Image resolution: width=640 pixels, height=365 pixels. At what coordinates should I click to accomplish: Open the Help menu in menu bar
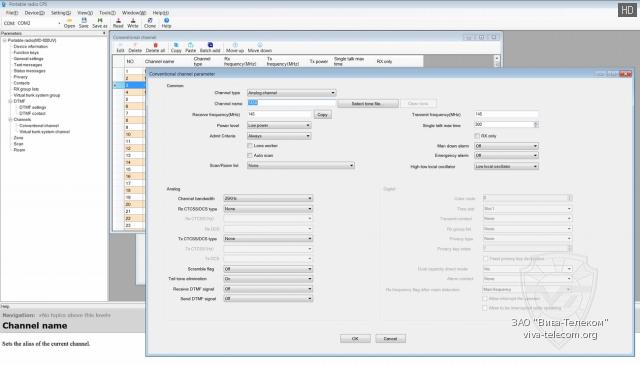coord(160,13)
